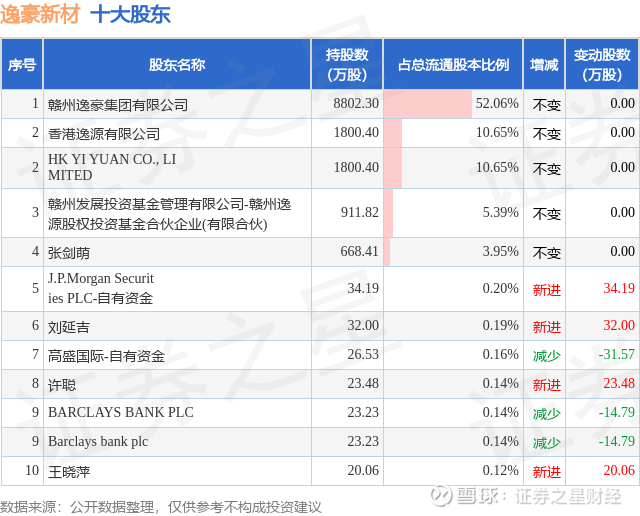The image size is (640, 516).
Task: Click shareholder 许聪
Action: click(62, 385)
